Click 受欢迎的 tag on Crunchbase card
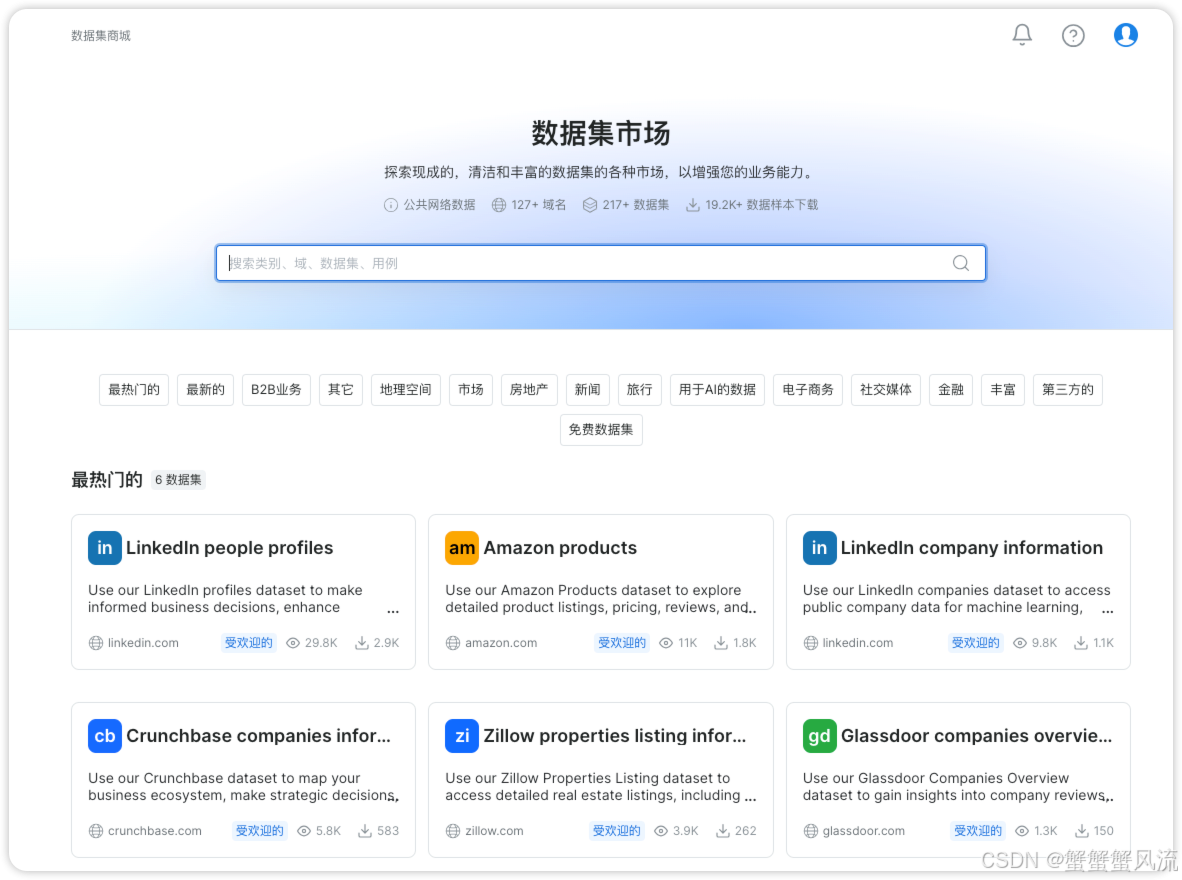The image size is (1182, 880). tap(259, 831)
